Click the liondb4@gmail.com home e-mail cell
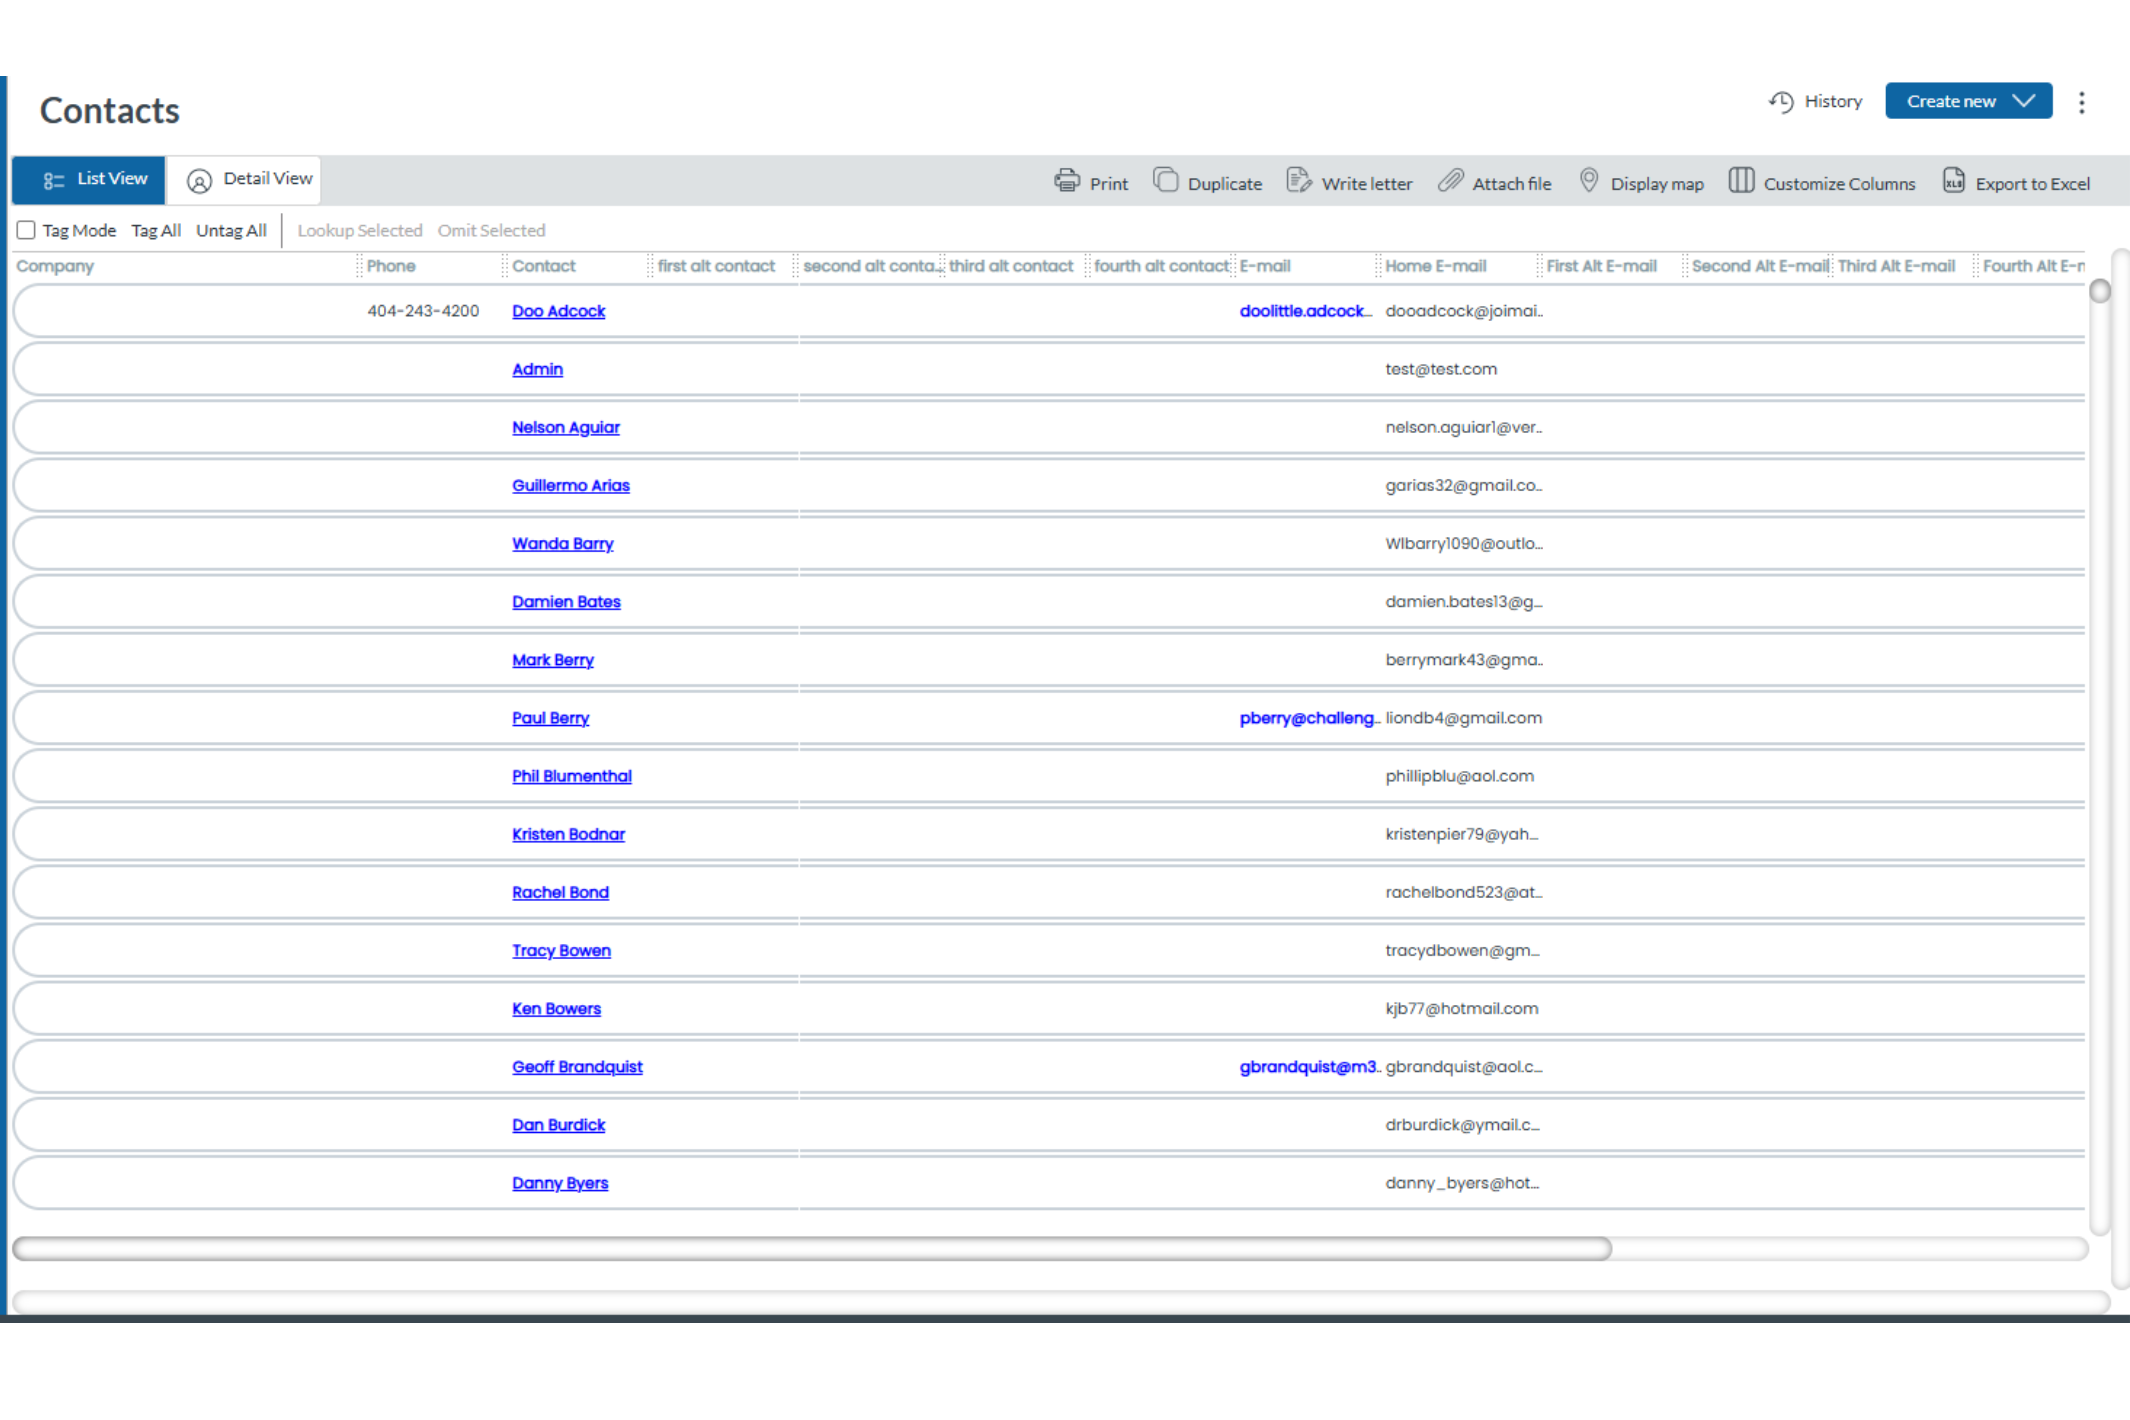2130x1420 pixels. pos(1464,718)
